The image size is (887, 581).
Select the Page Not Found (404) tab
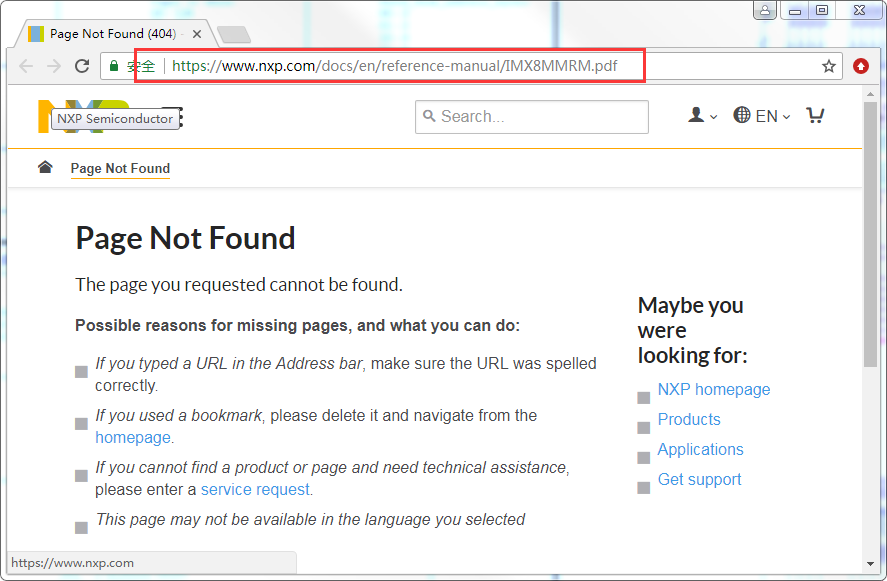[x=110, y=34]
